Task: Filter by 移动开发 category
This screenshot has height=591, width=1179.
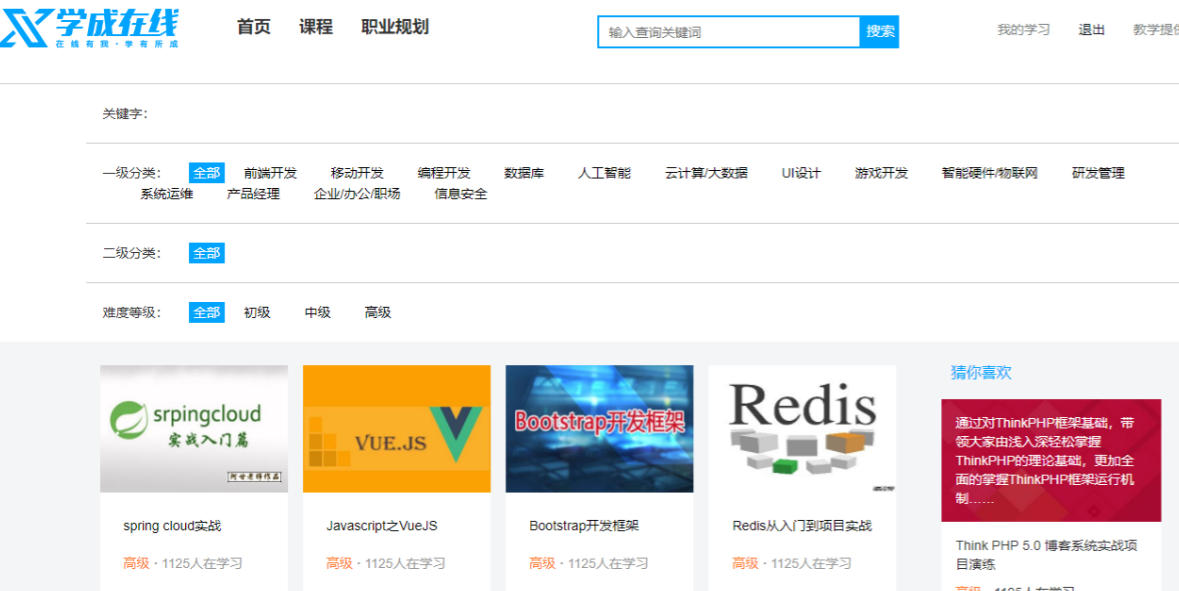Action: 357,173
